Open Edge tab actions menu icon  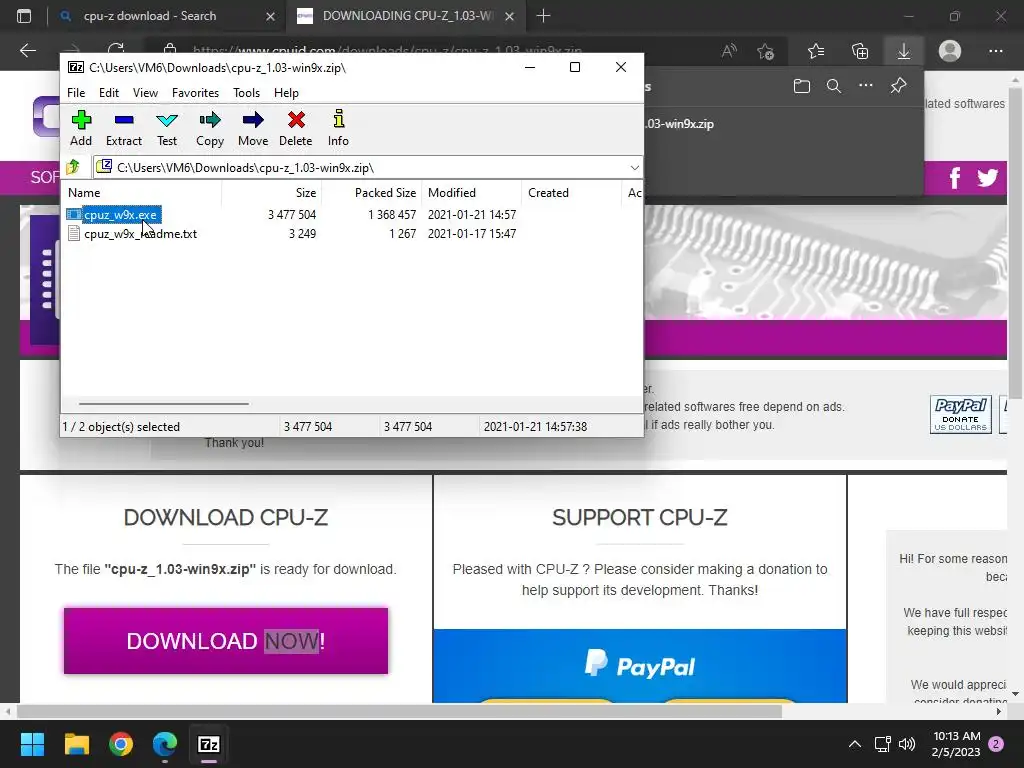pos(24,16)
